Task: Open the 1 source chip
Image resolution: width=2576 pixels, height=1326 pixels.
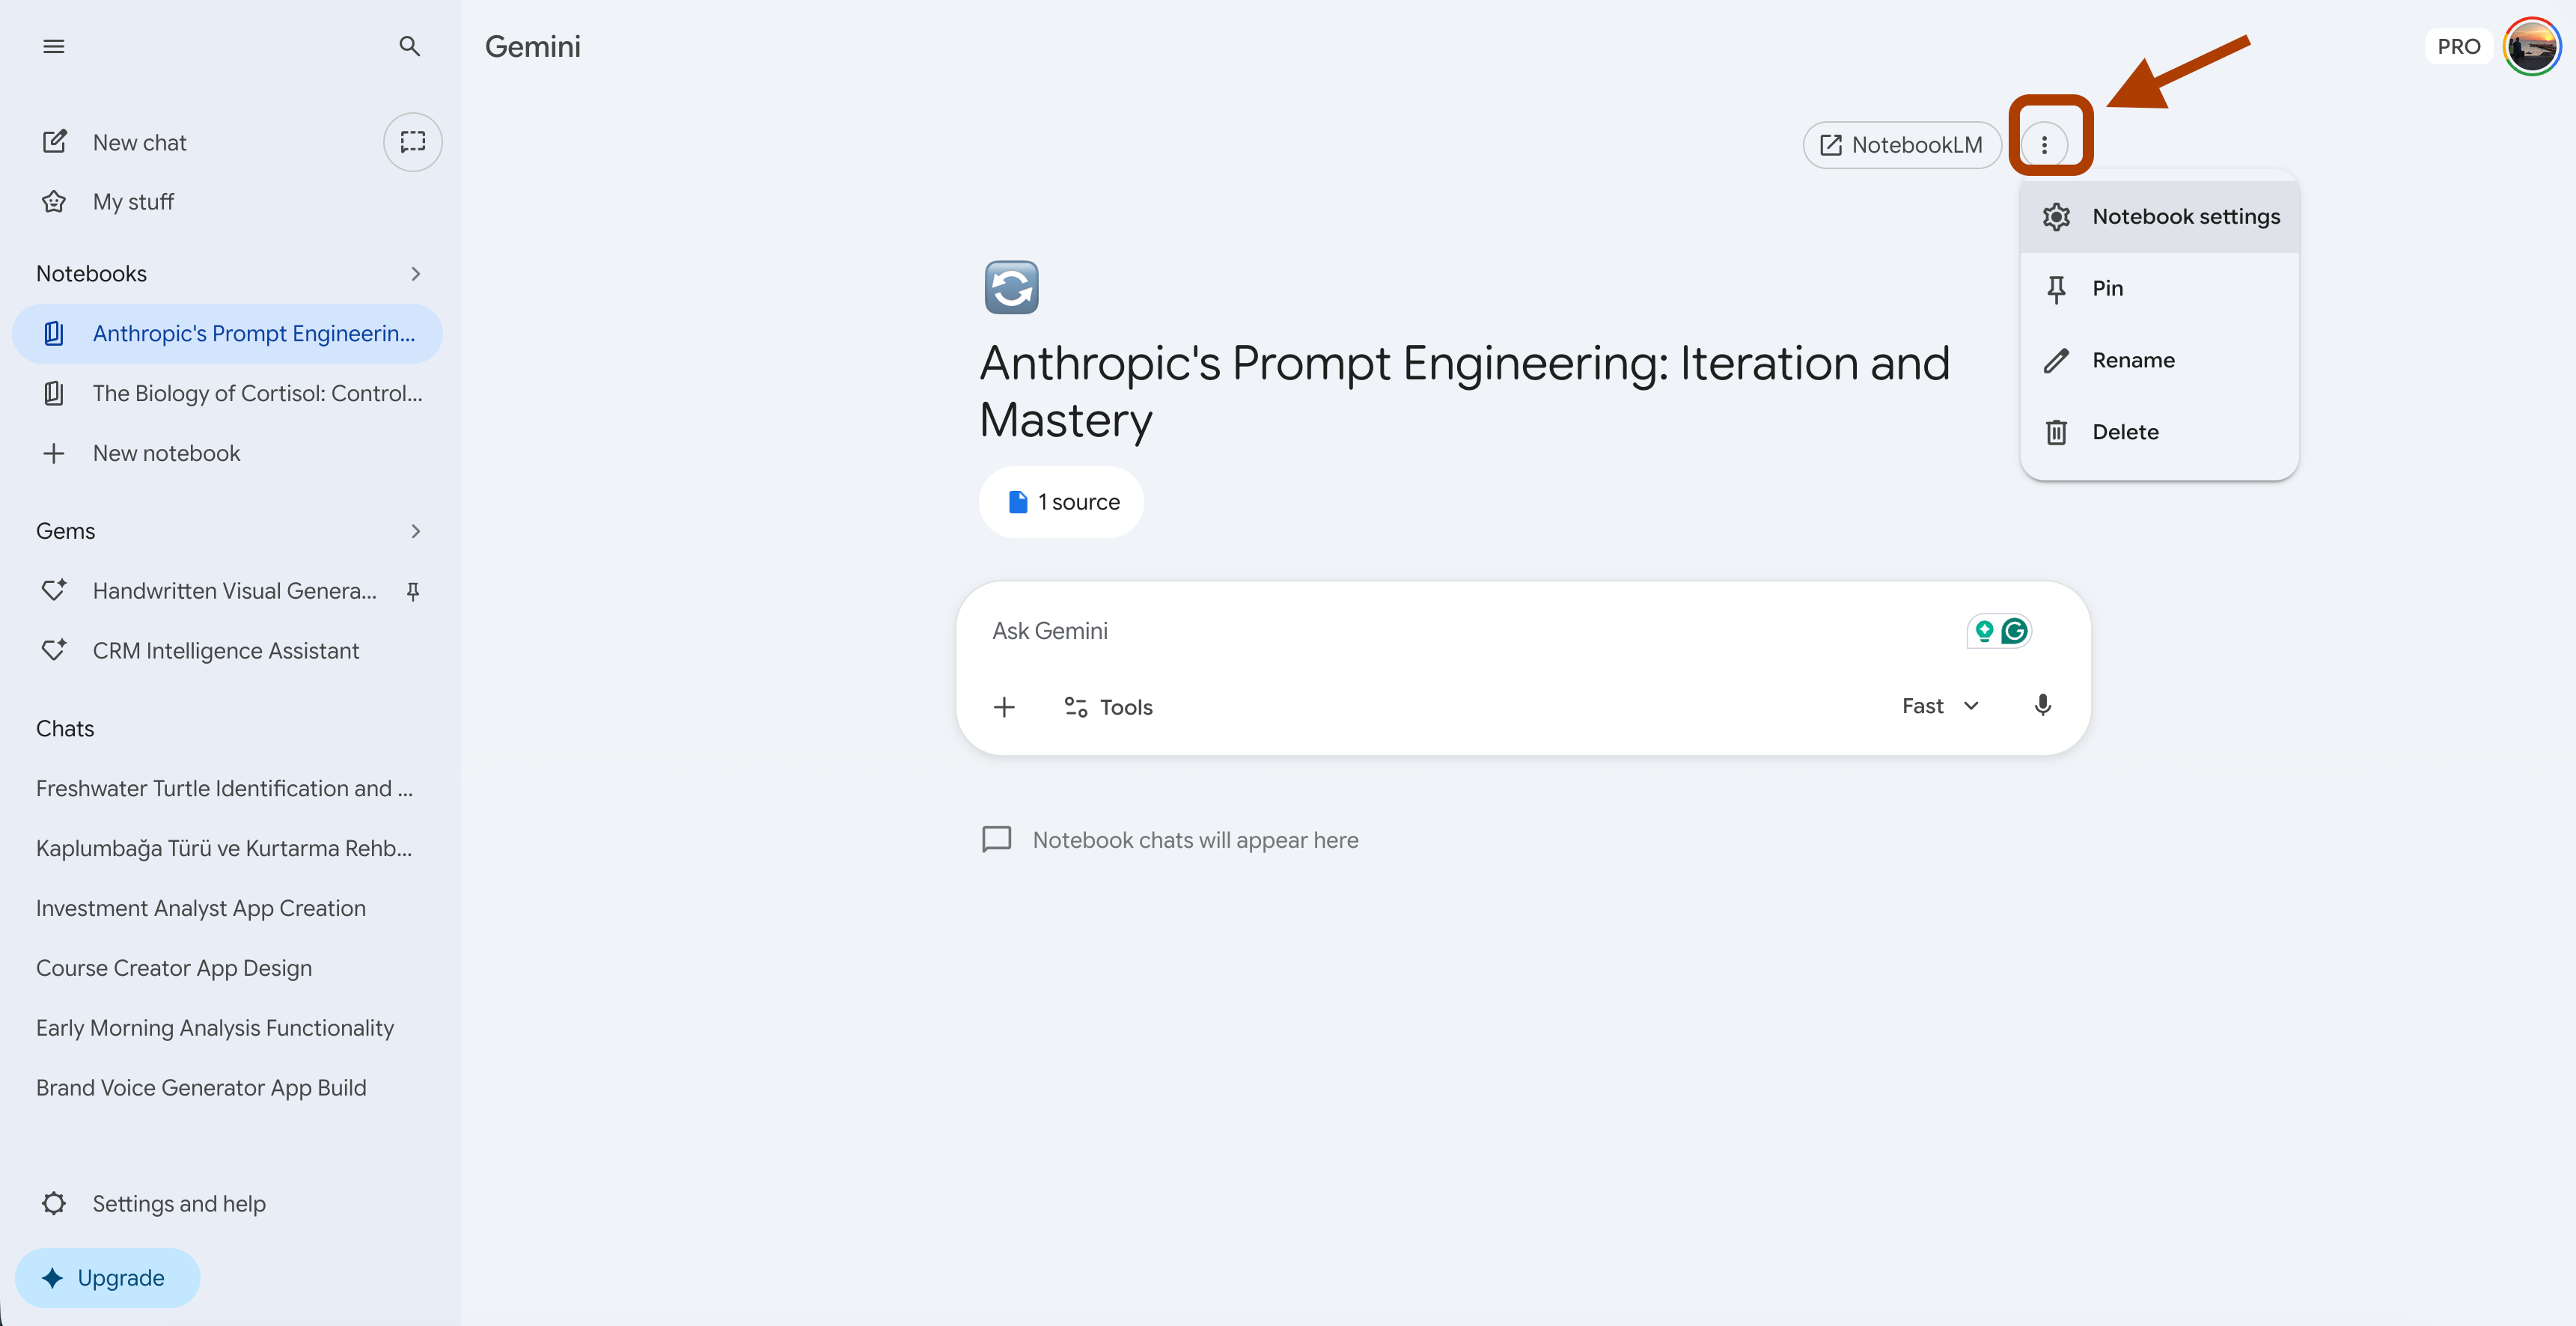Action: click(1061, 502)
